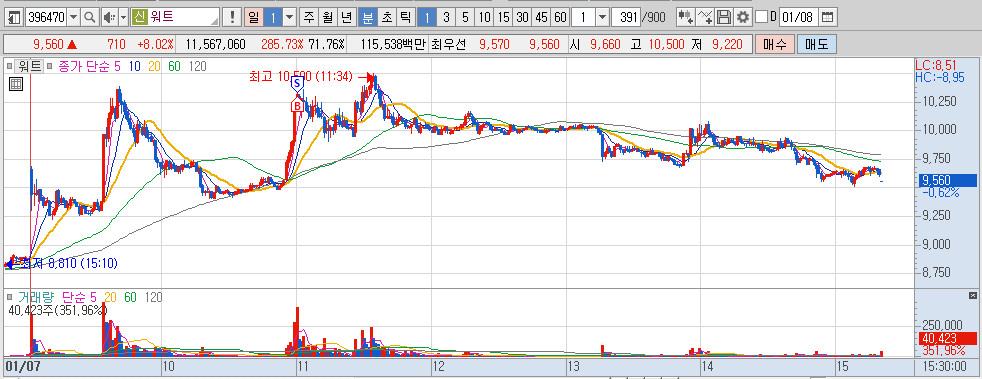
Task: Click the candle count field 391
Action: [626, 18]
